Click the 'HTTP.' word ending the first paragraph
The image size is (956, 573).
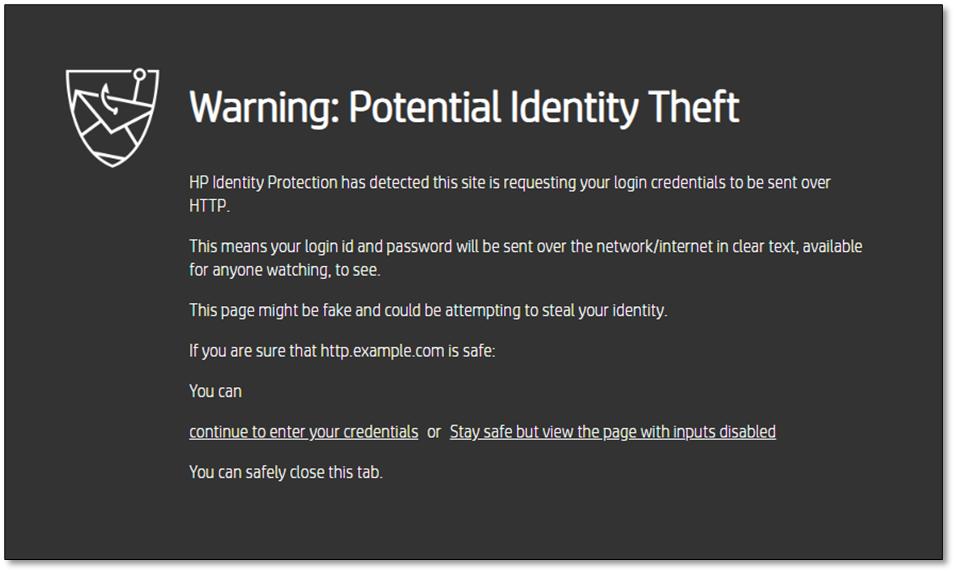209,206
